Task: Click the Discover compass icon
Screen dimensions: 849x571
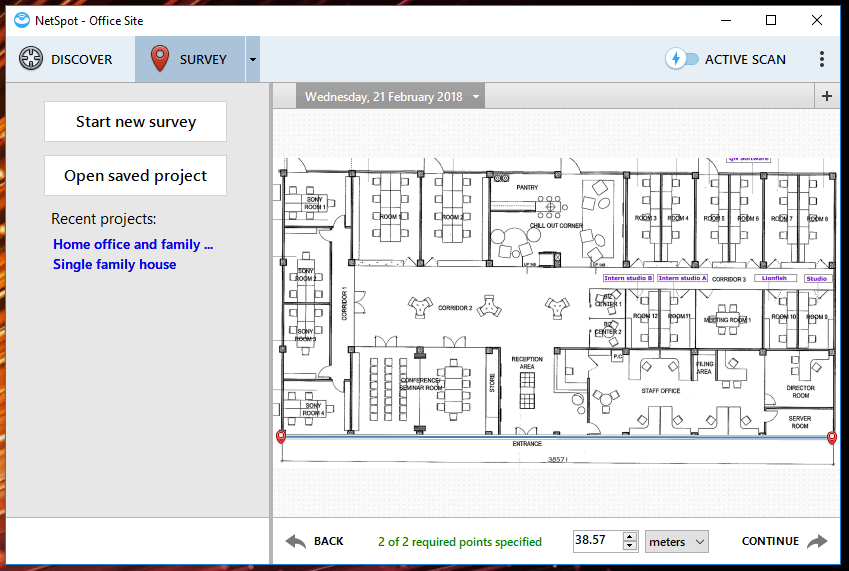Action: [31, 58]
